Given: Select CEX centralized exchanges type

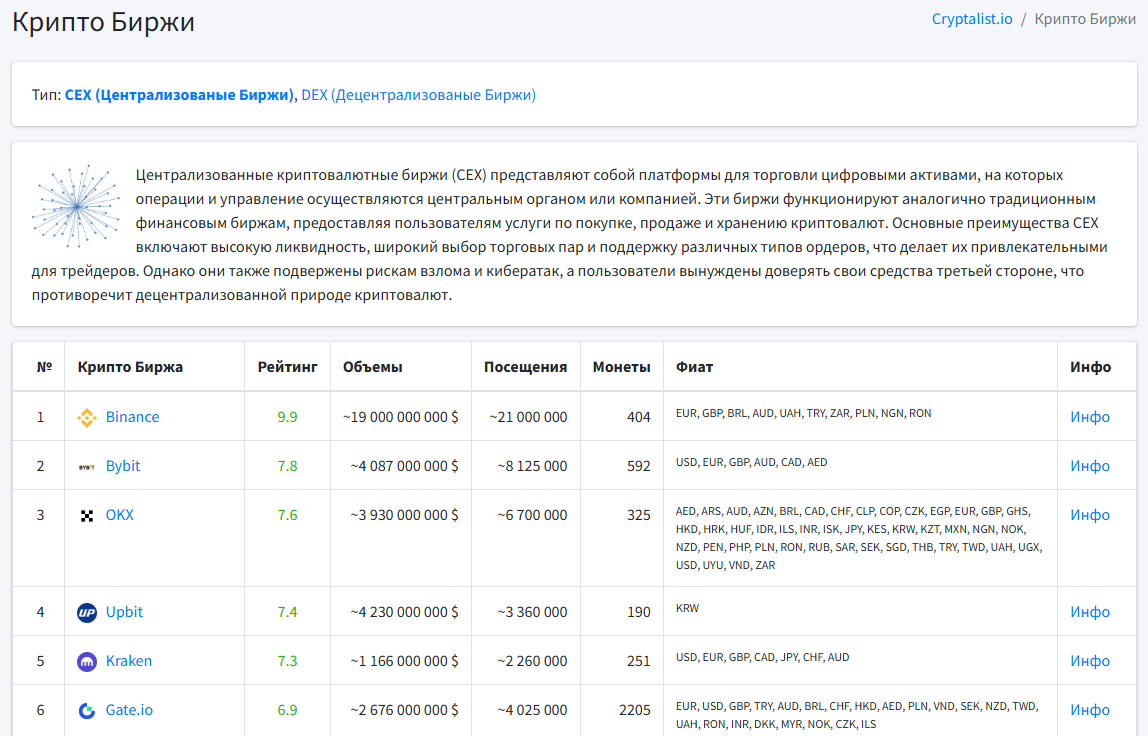Looking at the screenshot, I should tap(179, 95).
